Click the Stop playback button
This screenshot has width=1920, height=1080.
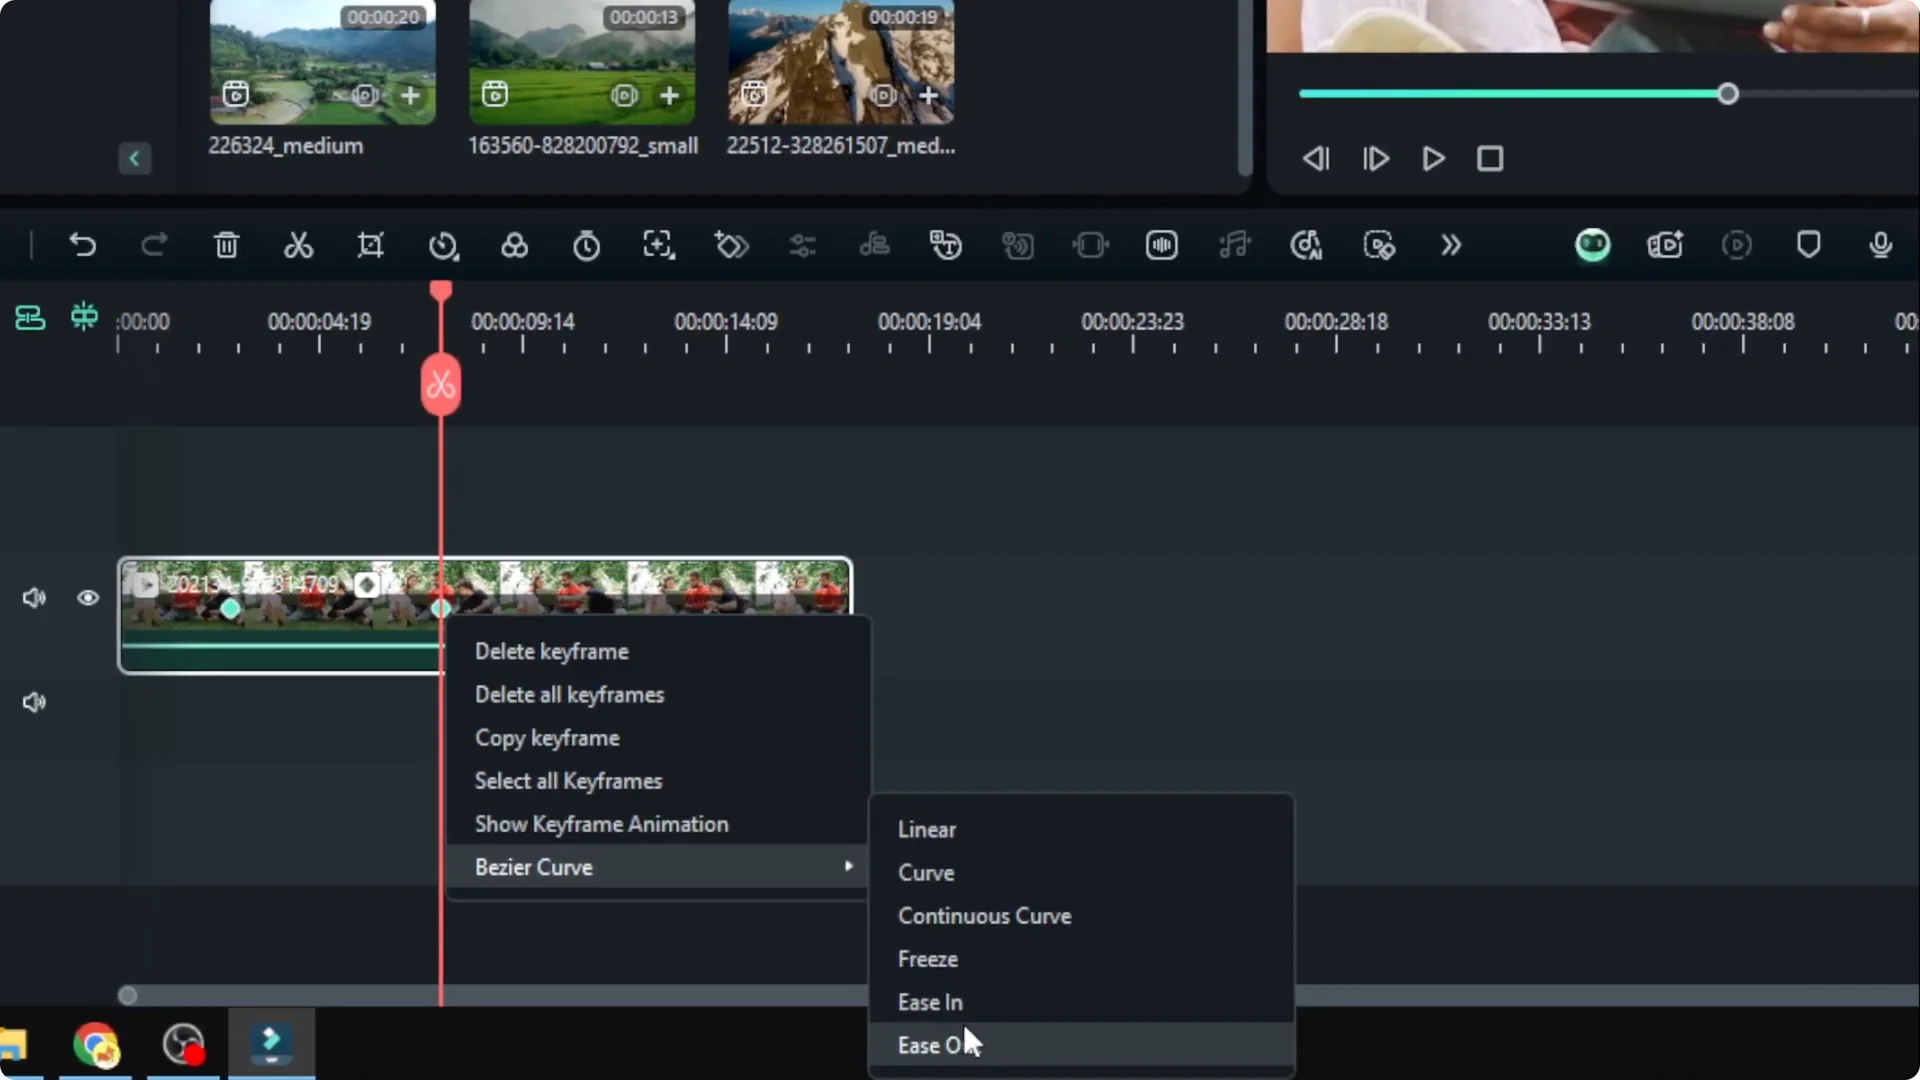tap(1490, 158)
